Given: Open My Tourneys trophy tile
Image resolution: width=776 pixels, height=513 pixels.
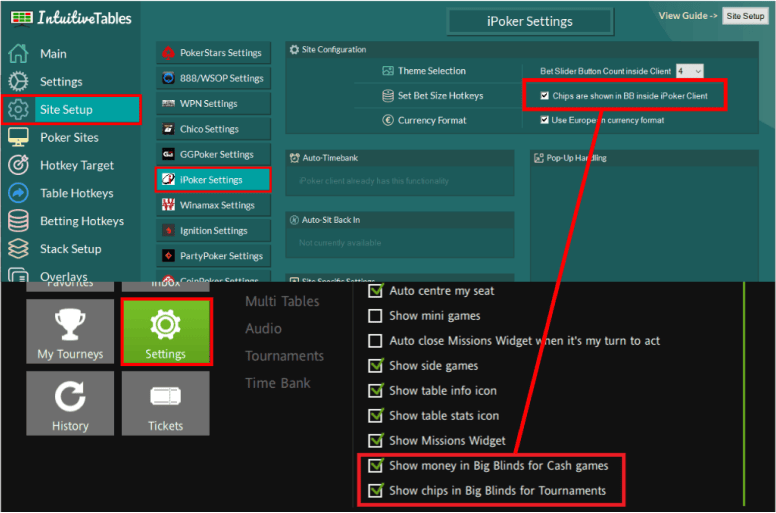Looking at the screenshot, I should point(70,331).
